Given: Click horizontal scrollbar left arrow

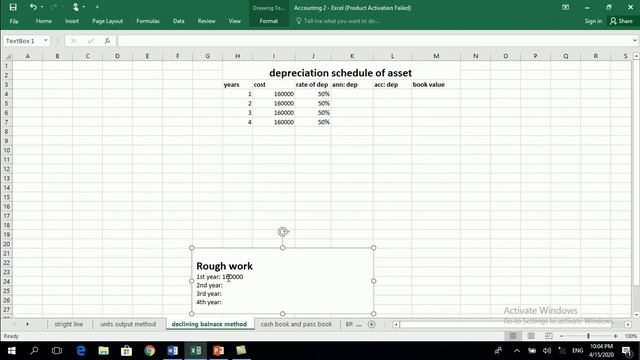Looking at the screenshot, I should coord(396,324).
